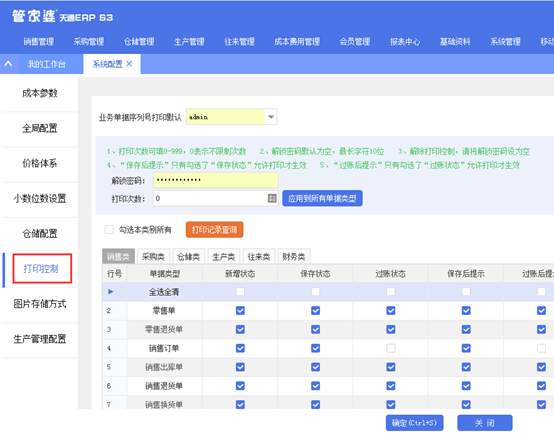Toggle 全选全清 保存状态 checkbox
Viewport: 554px width, 436px height.
pyautogui.click(x=316, y=291)
